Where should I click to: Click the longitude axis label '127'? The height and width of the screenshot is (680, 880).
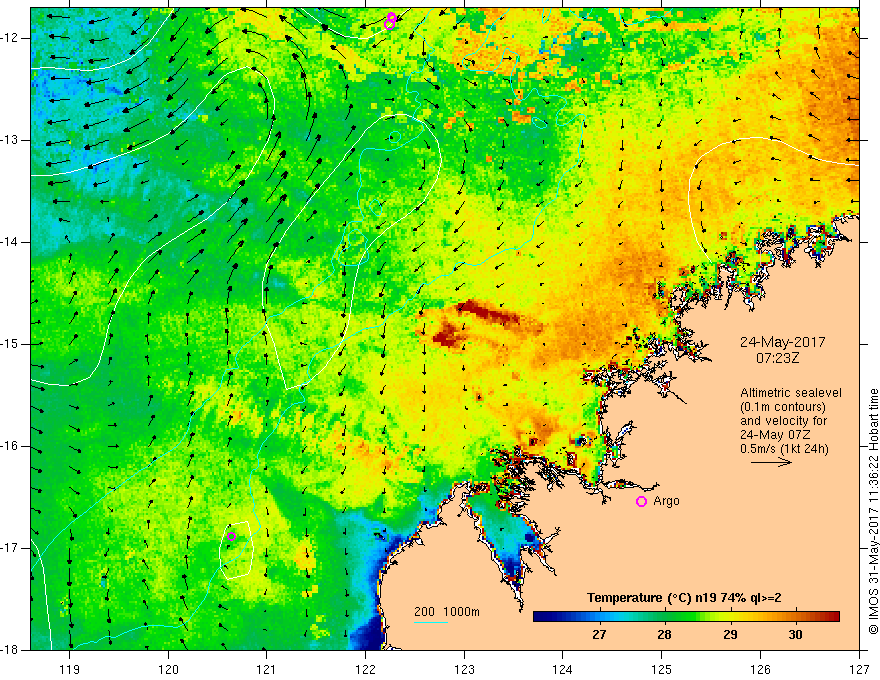click(859, 669)
